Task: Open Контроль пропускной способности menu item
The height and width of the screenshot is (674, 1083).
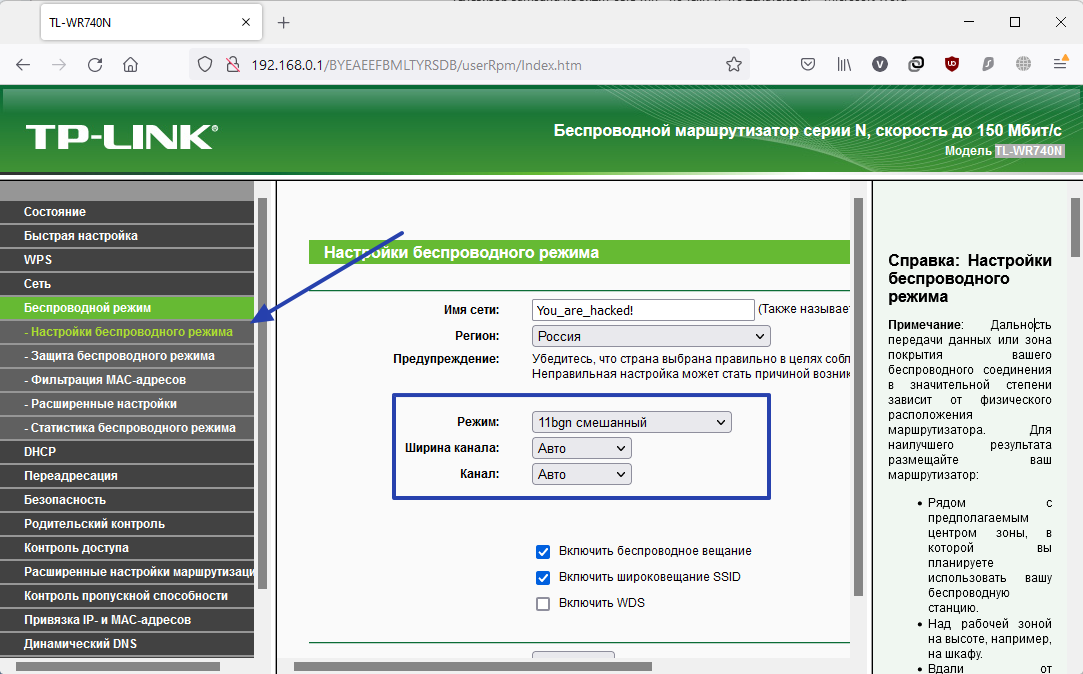Action: tap(127, 596)
